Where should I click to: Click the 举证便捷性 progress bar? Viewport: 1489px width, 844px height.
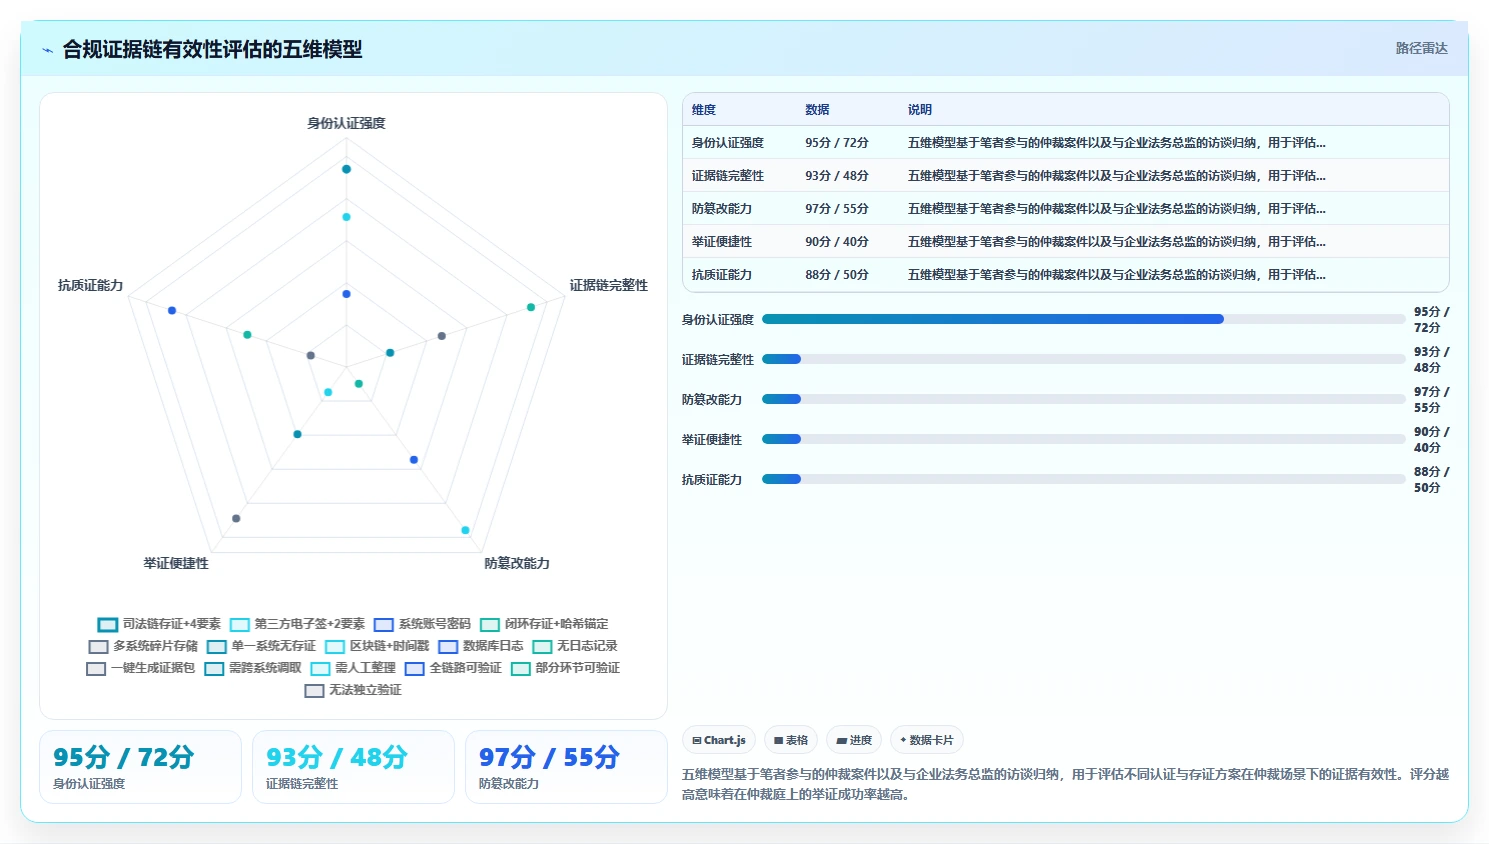1084,439
